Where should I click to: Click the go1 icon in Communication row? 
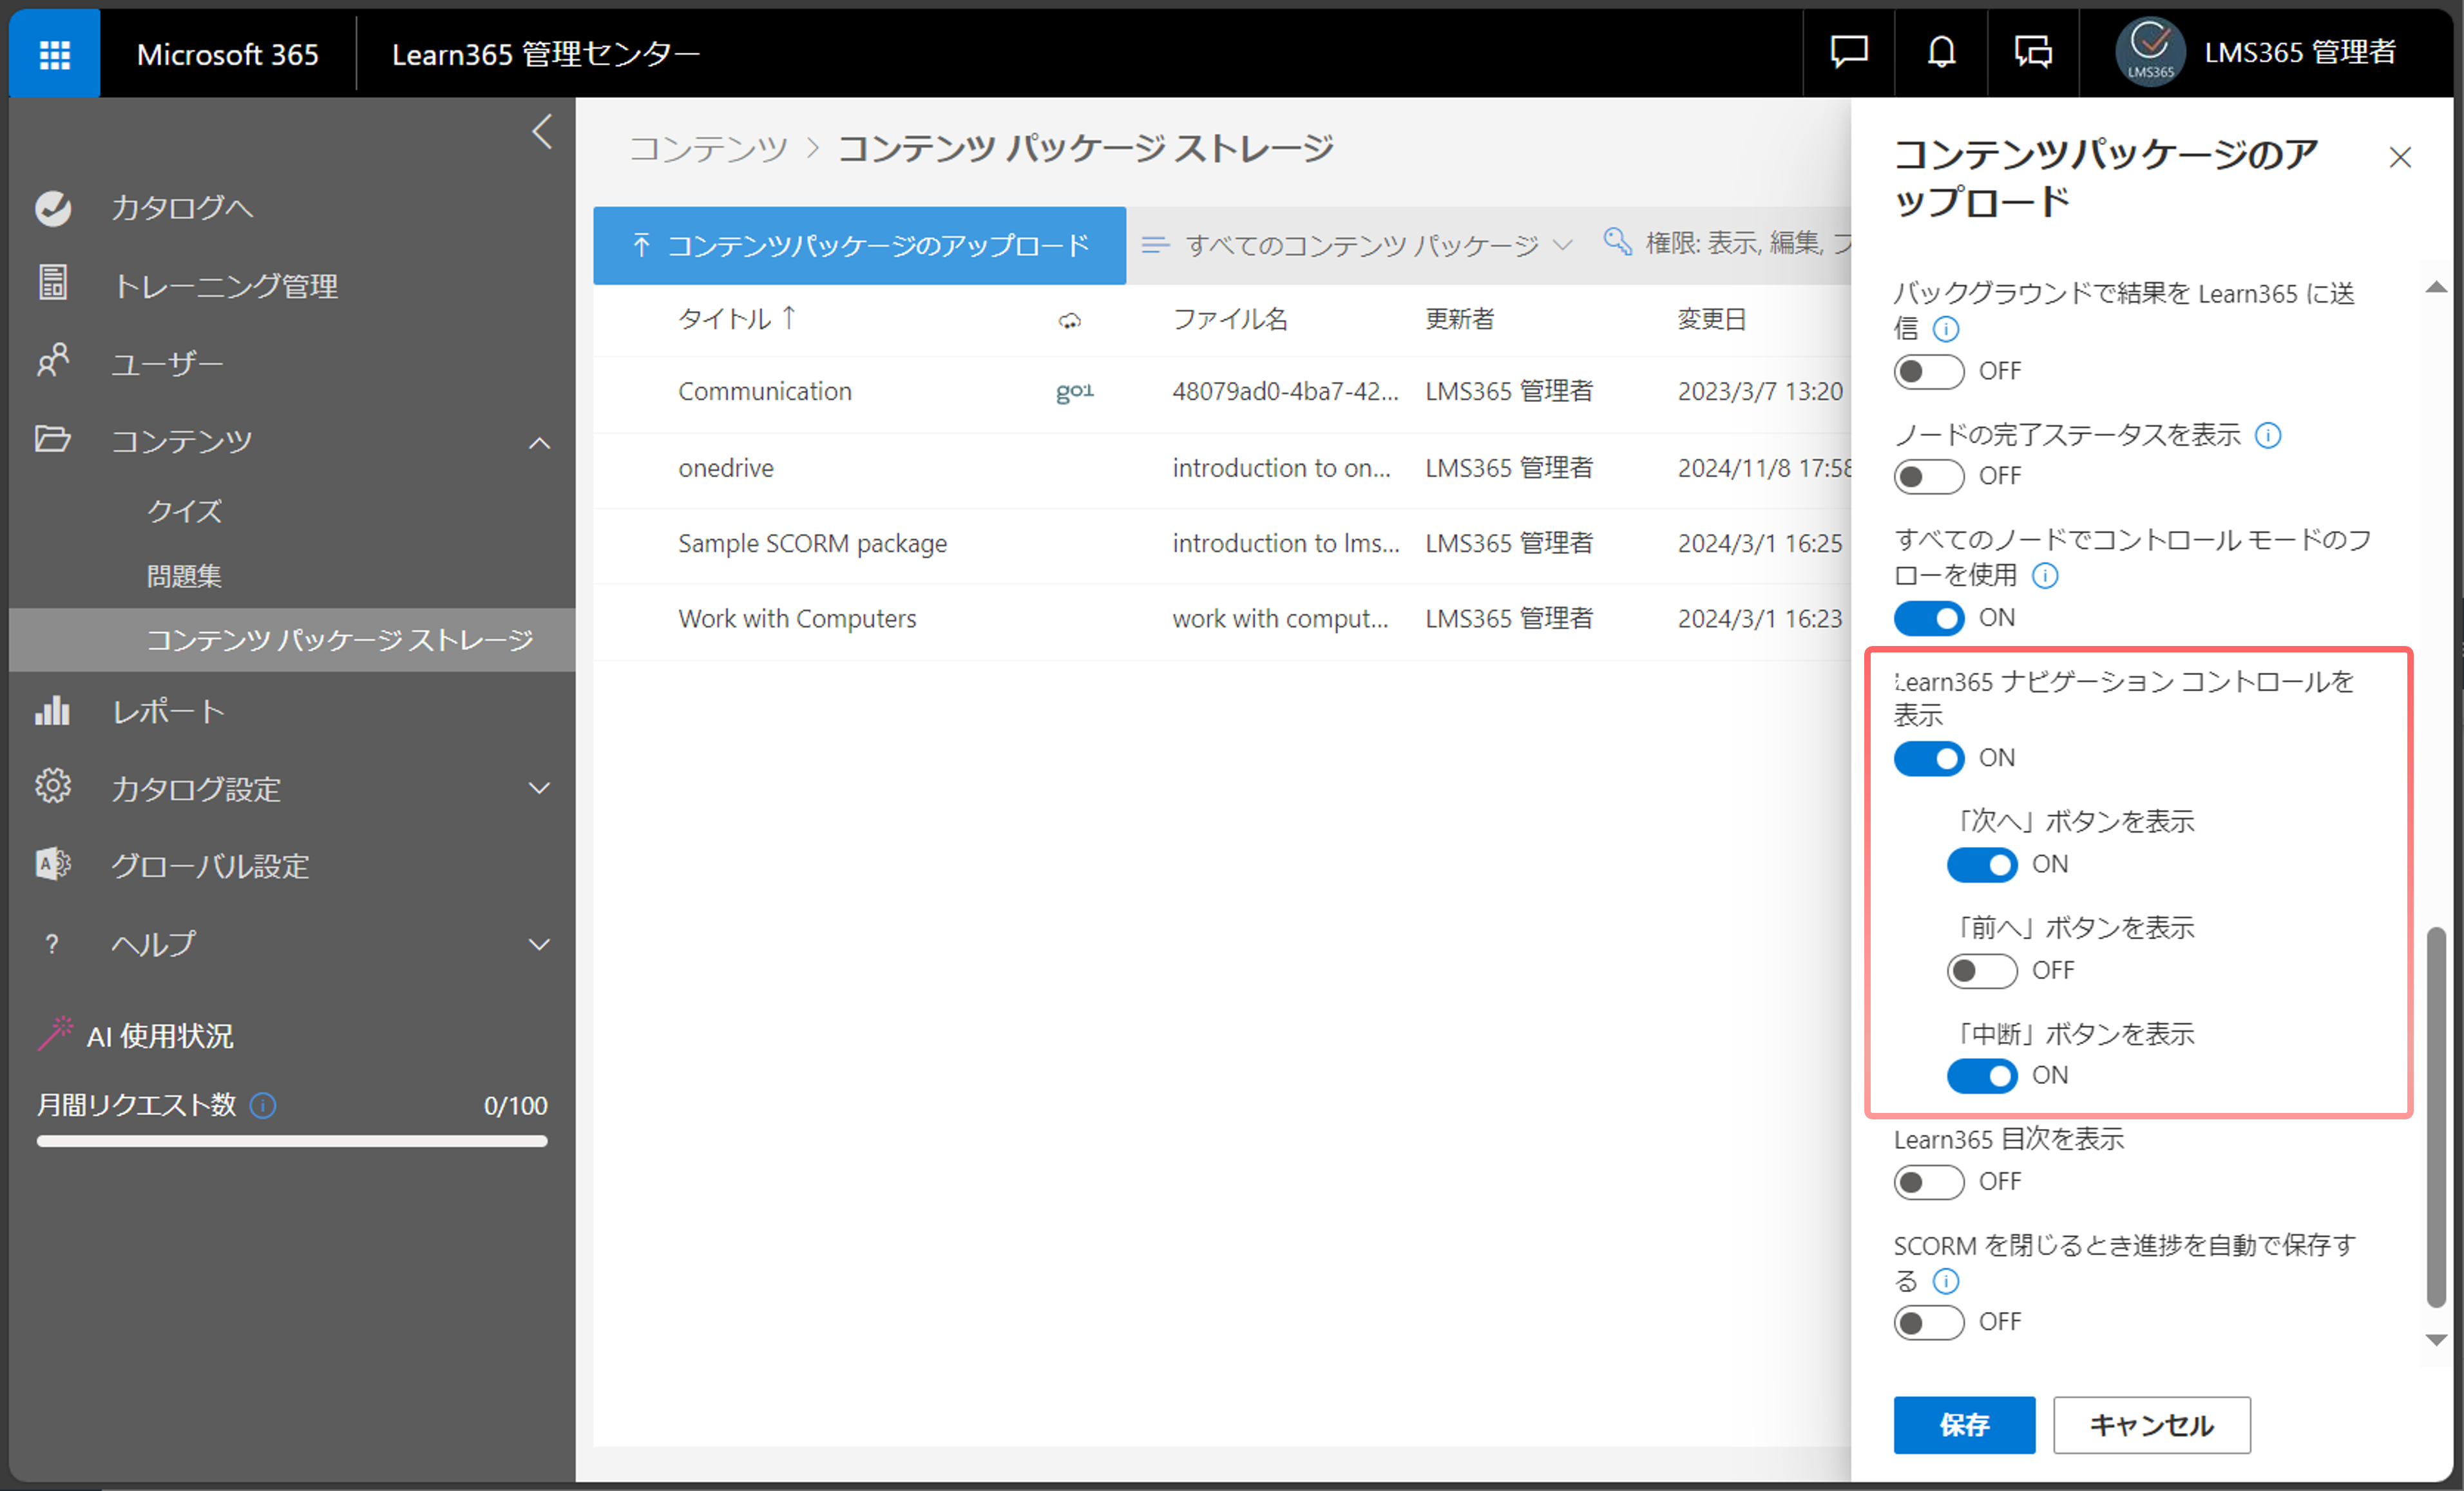pos(1075,391)
